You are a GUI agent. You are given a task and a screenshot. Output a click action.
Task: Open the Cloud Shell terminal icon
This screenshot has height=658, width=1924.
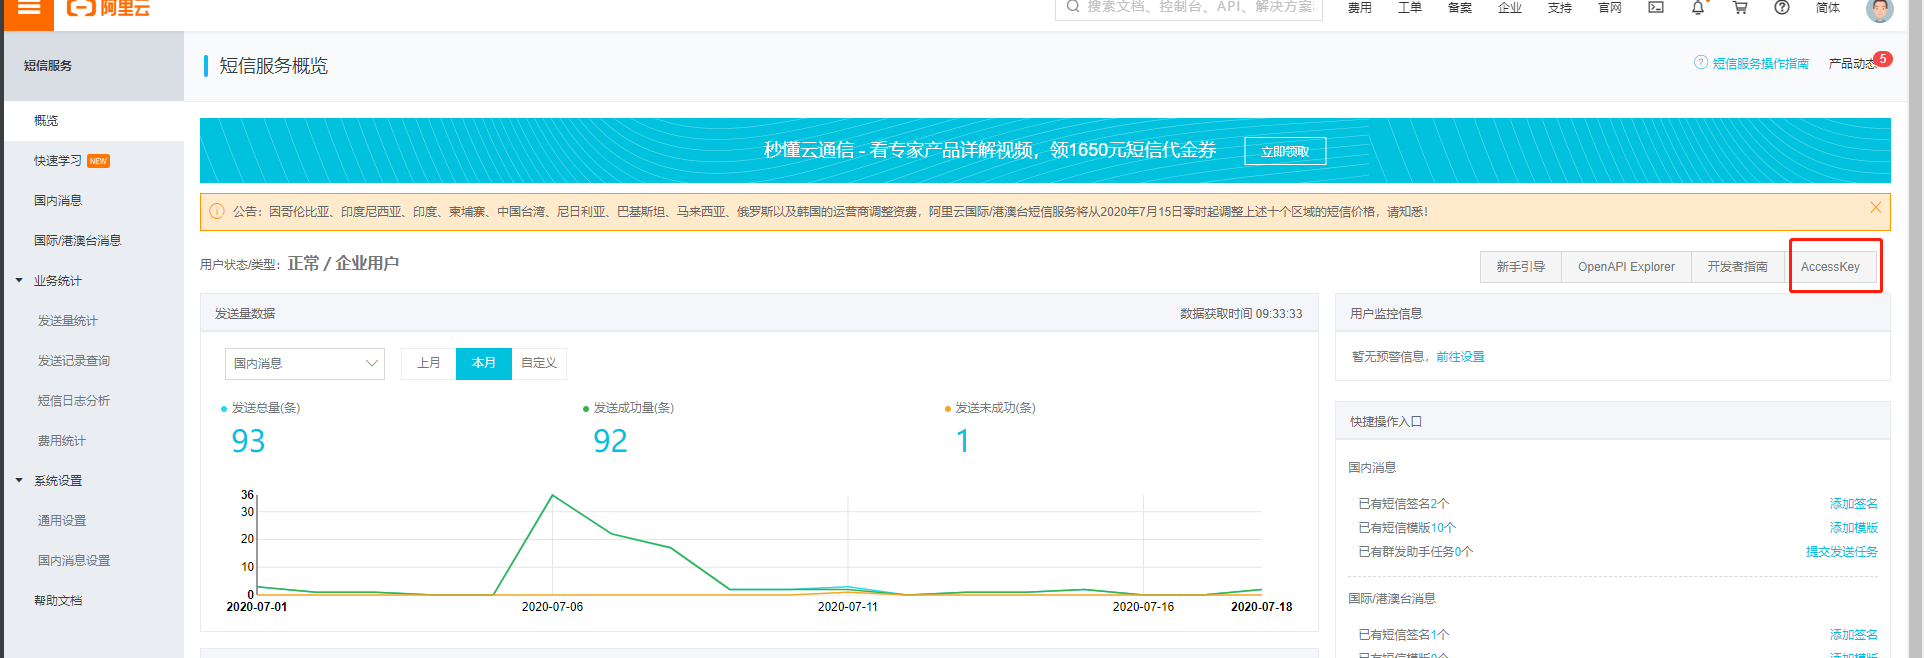1656,7
